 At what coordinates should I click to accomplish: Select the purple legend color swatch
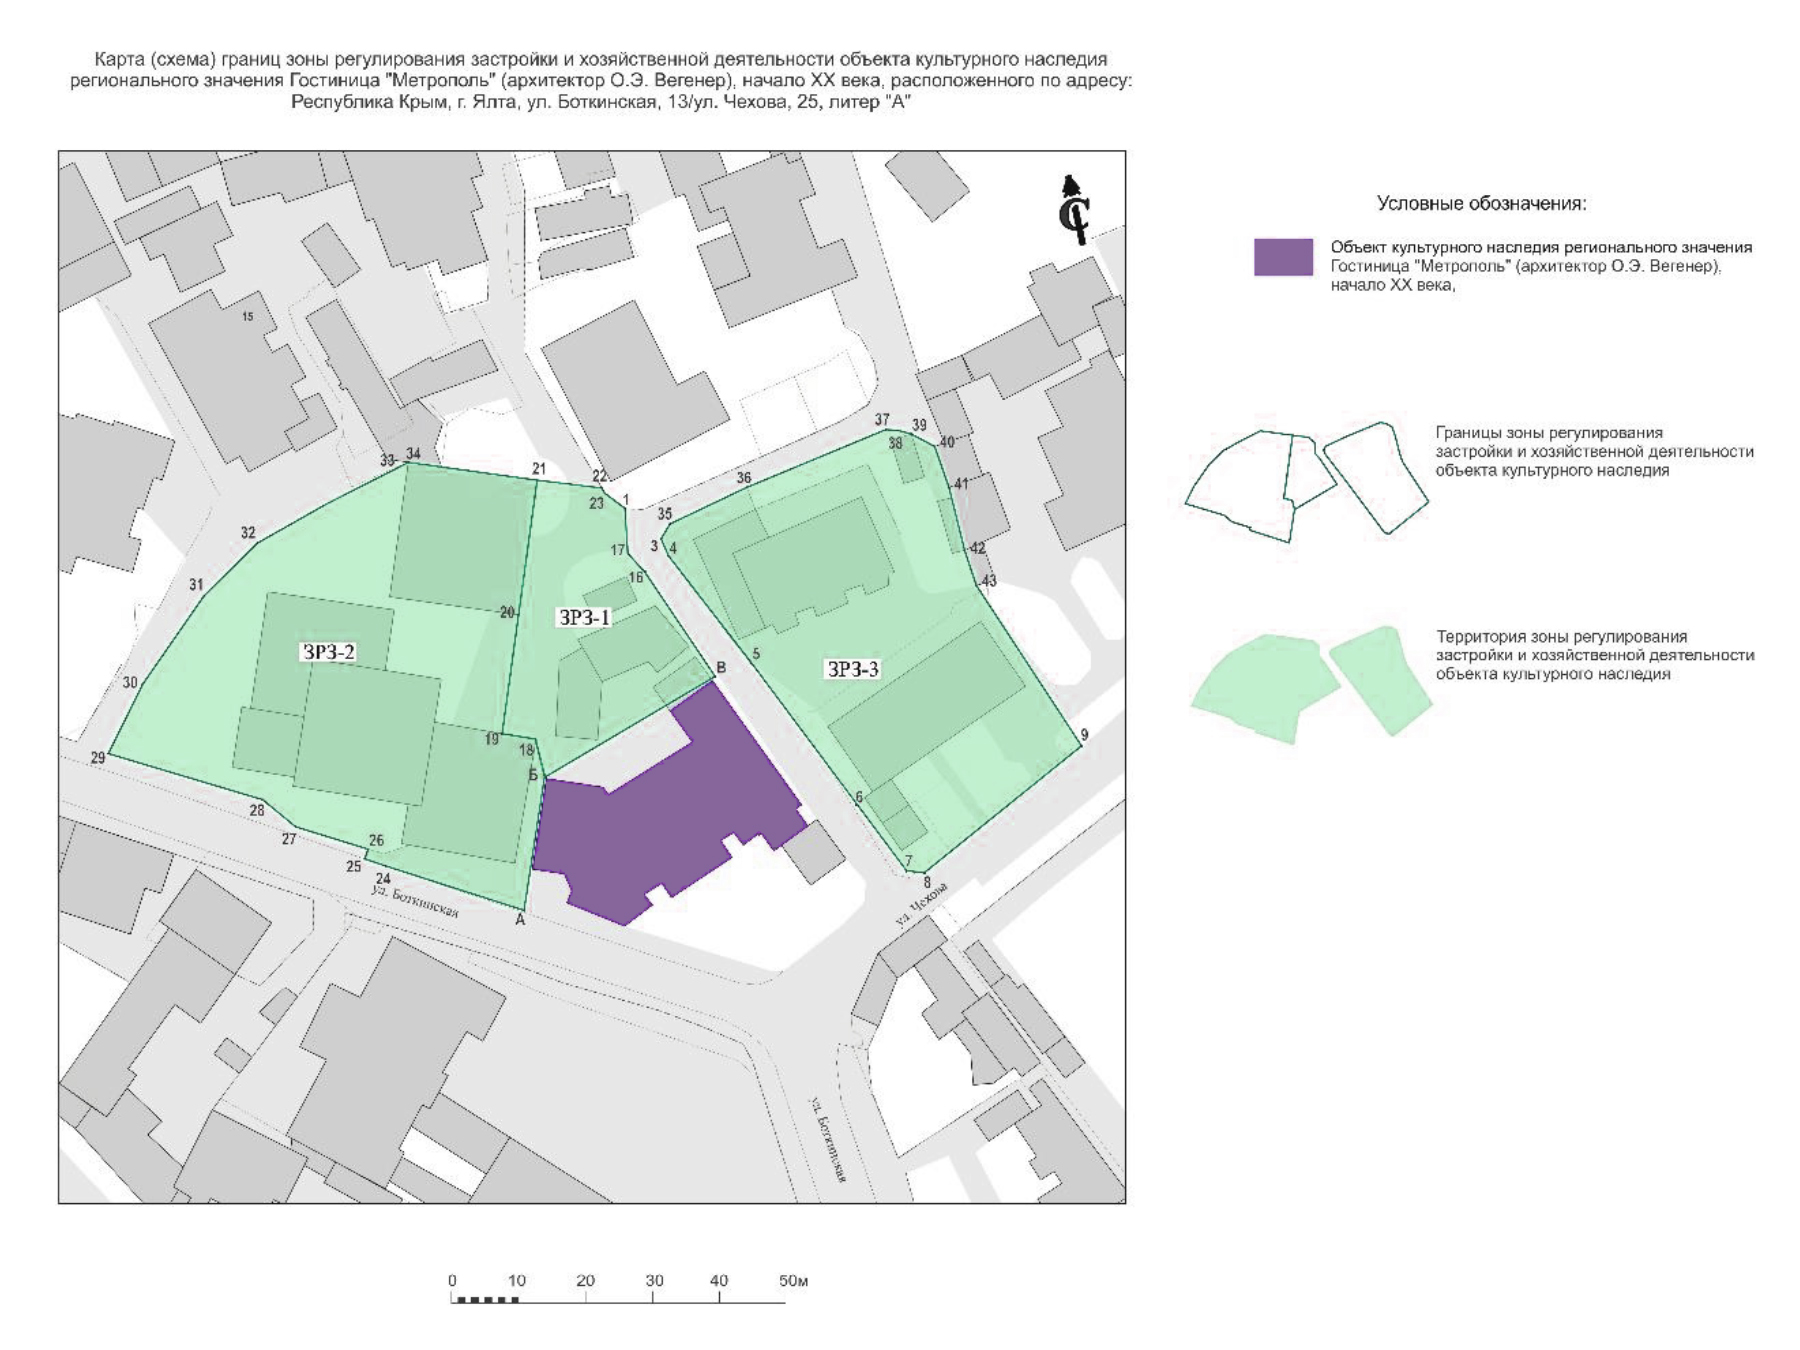click(x=1283, y=257)
